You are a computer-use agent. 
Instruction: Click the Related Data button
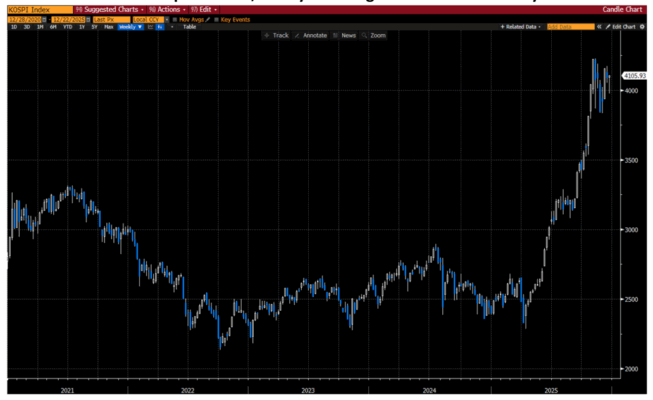pyautogui.click(x=520, y=26)
